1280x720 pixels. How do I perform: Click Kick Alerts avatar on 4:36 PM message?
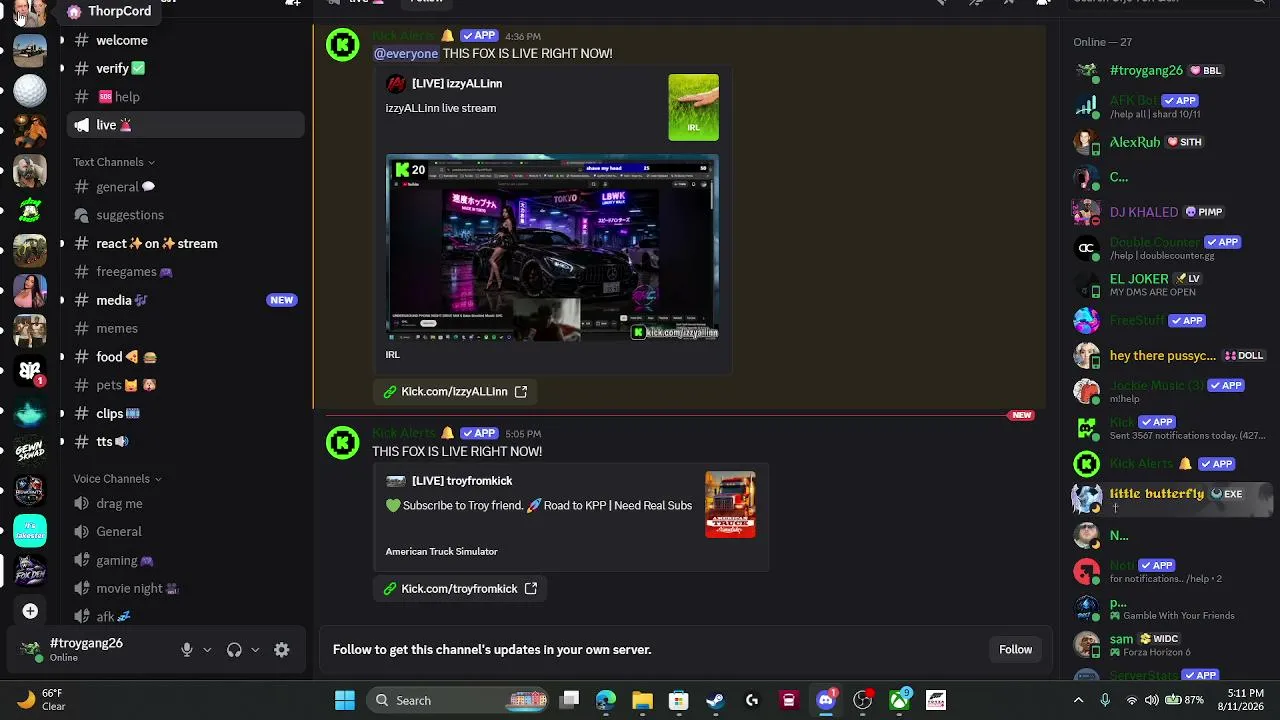[343, 45]
